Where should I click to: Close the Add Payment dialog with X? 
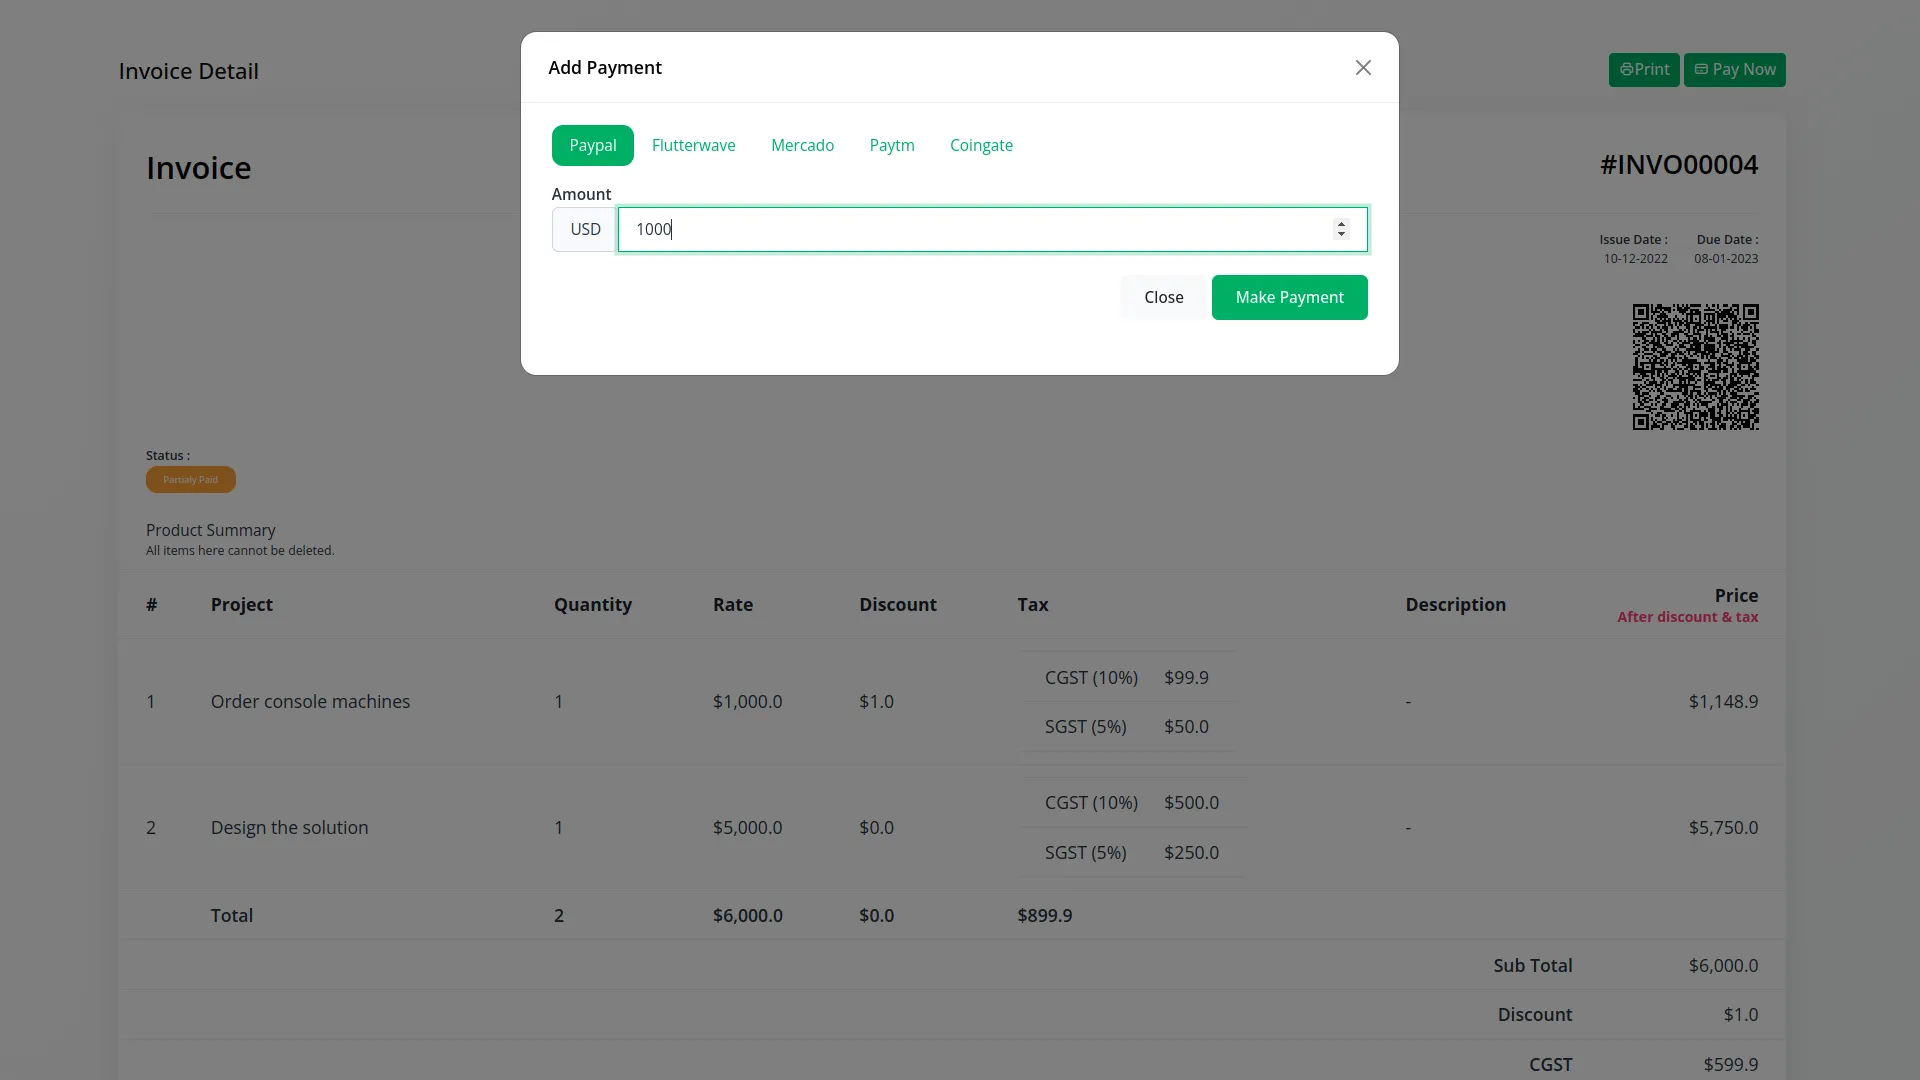coord(1363,67)
